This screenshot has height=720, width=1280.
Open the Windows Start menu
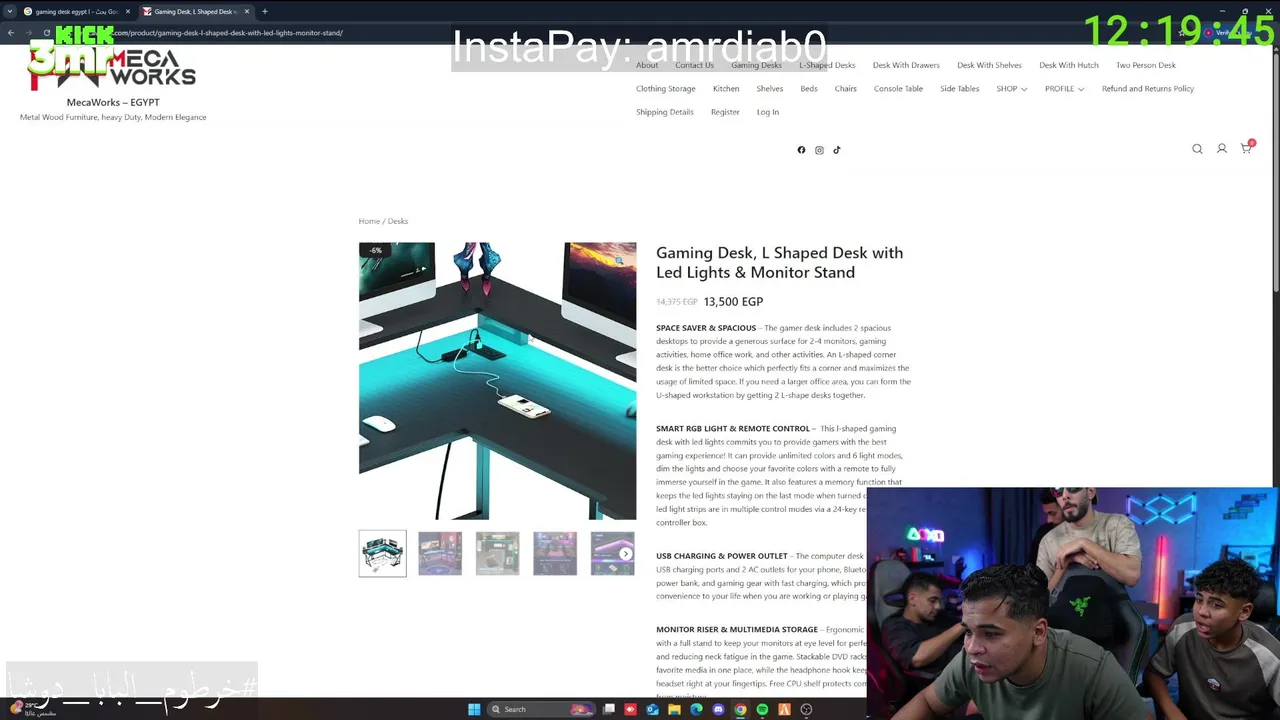[474, 709]
